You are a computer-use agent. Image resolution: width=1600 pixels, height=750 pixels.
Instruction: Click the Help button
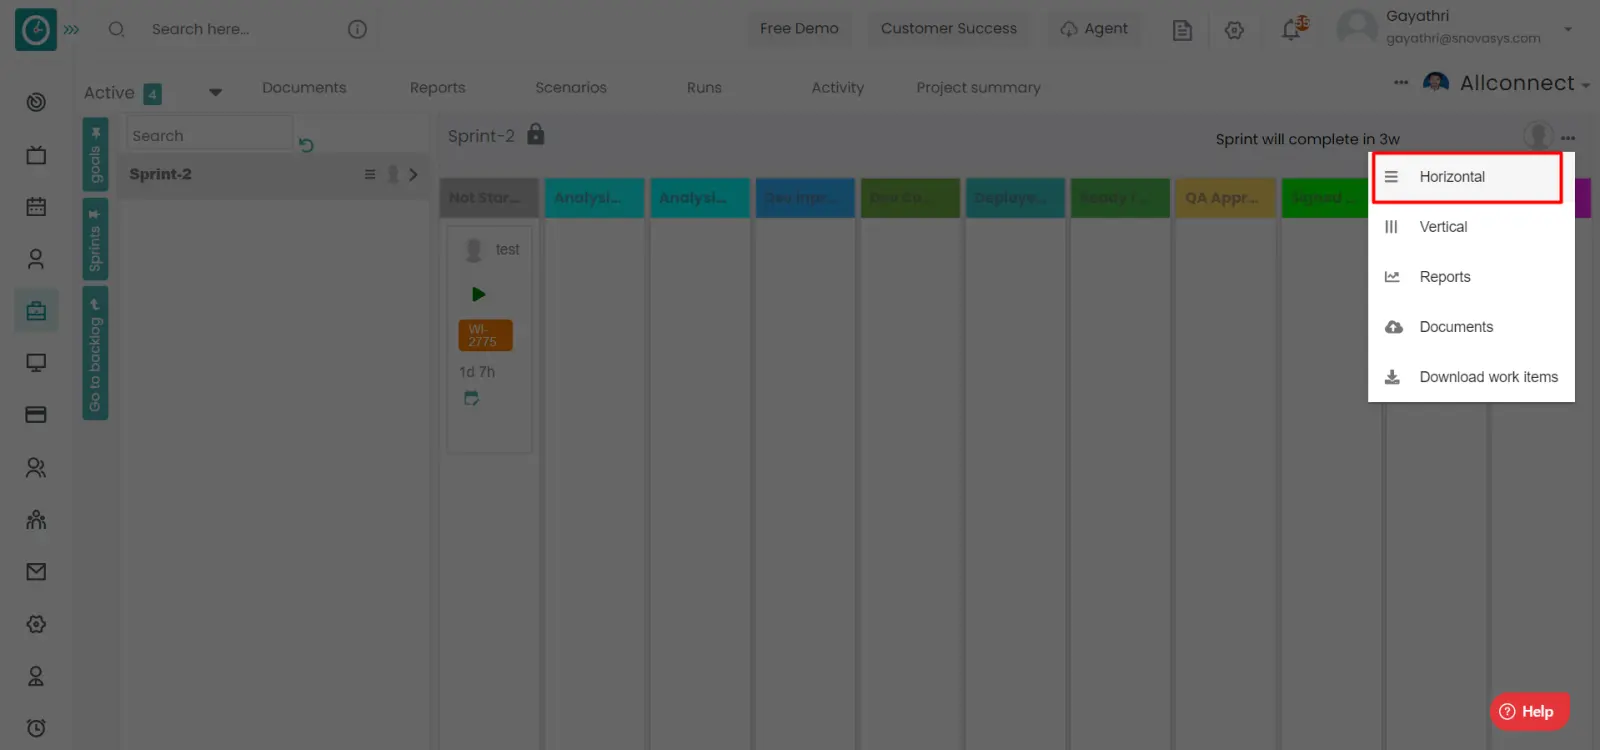point(1528,711)
